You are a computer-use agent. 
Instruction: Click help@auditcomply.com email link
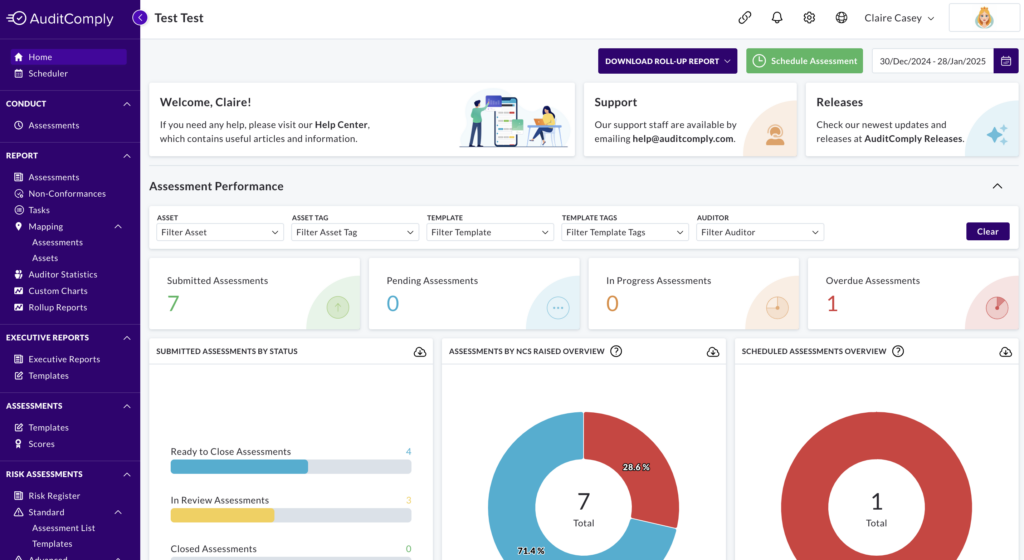[682, 138]
